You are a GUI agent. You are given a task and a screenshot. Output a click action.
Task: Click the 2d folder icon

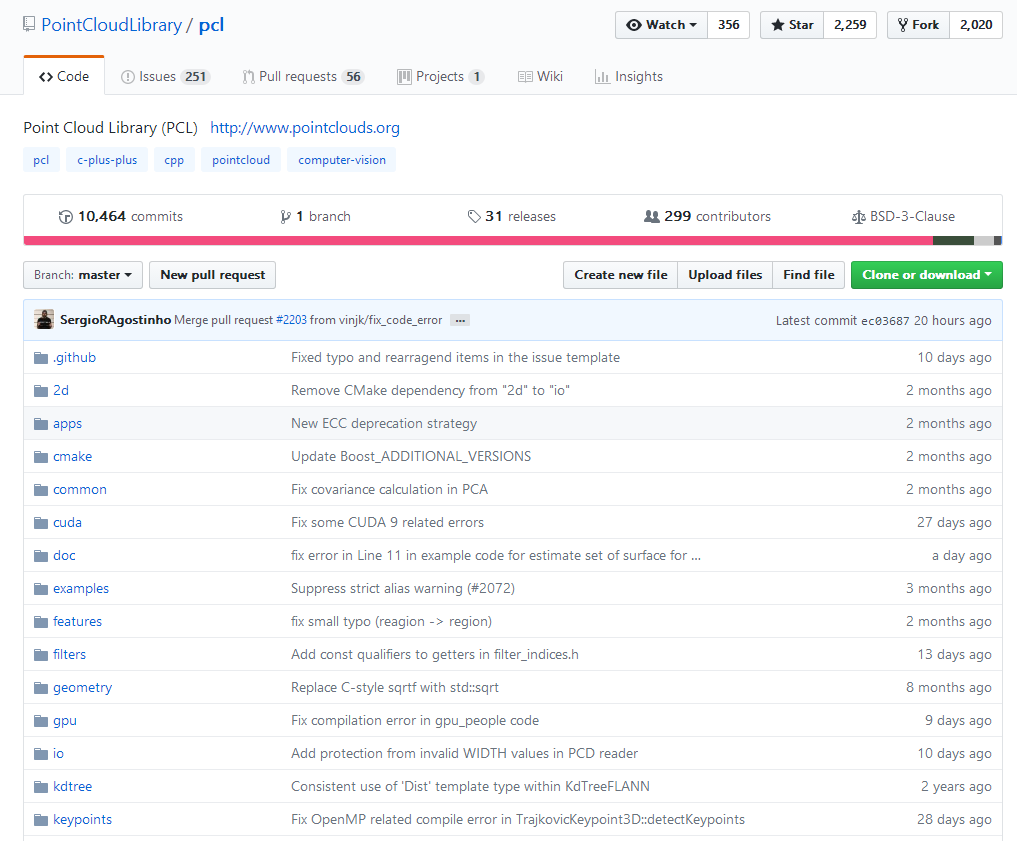click(x=41, y=391)
